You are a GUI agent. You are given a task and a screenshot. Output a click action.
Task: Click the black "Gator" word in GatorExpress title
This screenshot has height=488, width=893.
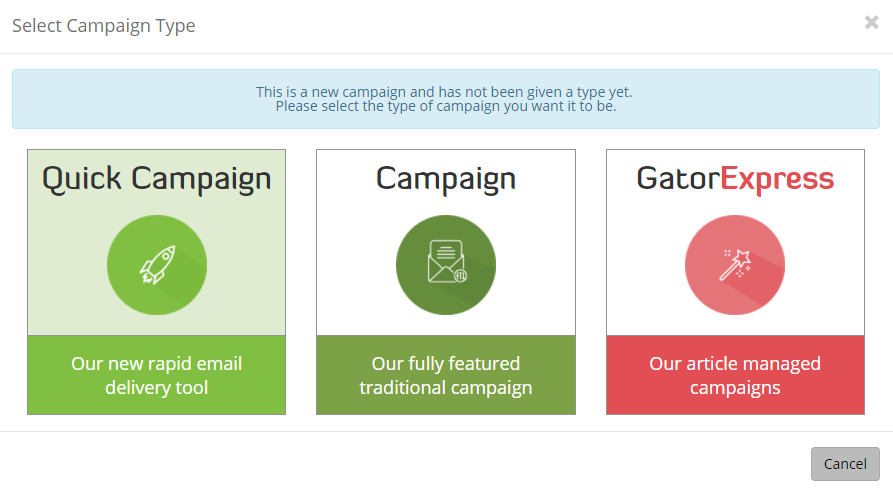coord(678,179)
